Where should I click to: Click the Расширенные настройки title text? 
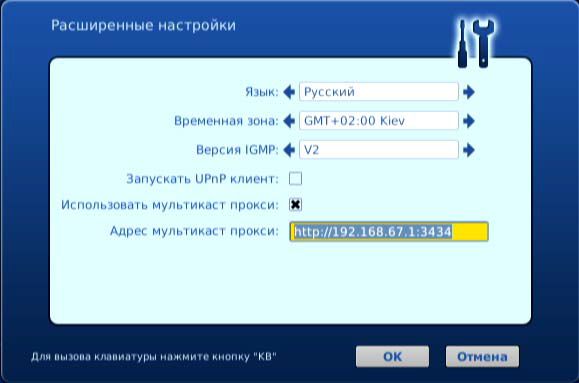pyautogui.click(x=143, y=25)
